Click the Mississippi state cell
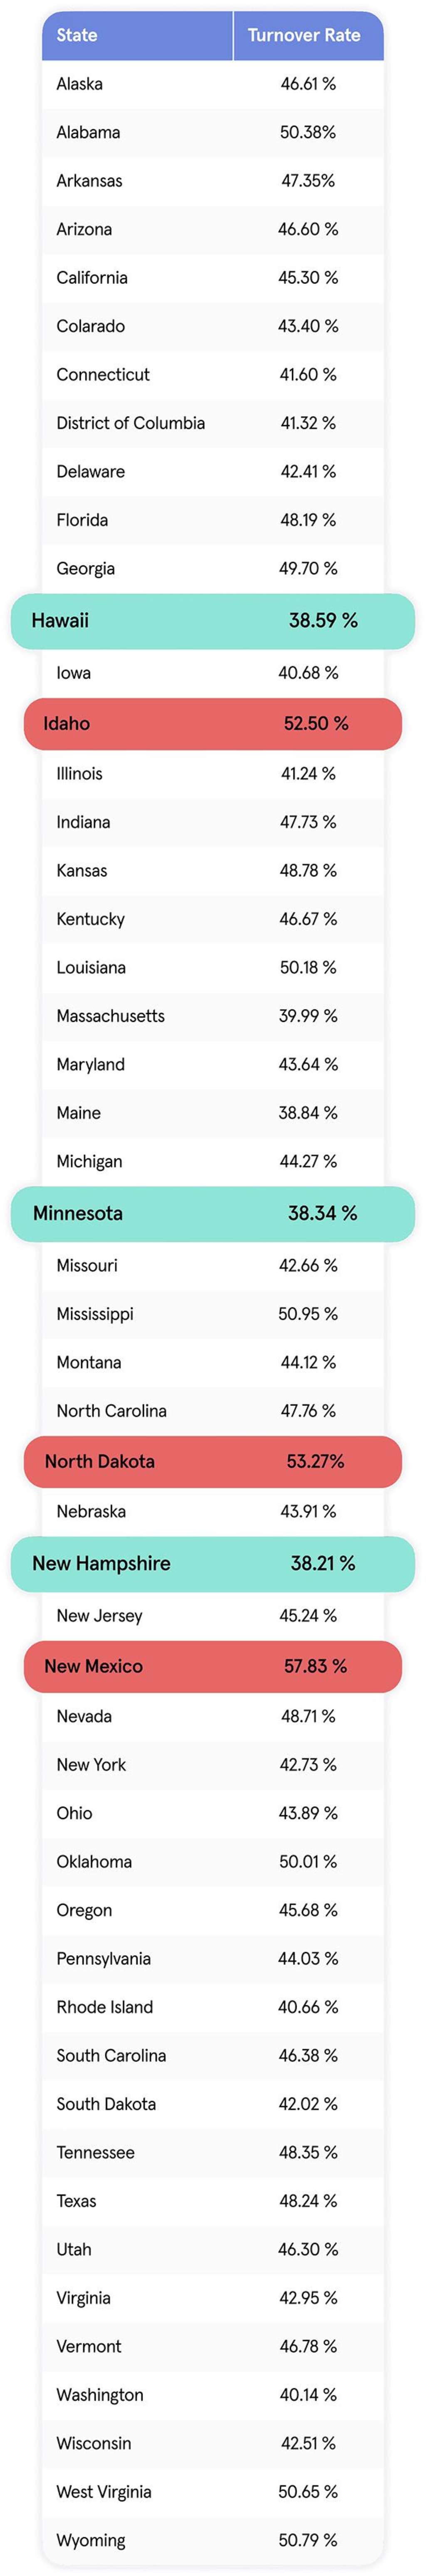 (x=95, y=1314)
